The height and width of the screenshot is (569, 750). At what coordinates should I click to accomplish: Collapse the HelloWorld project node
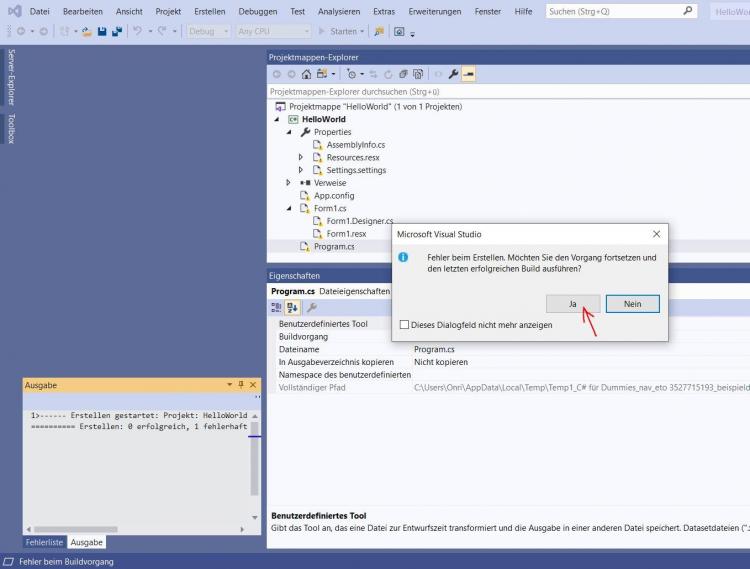tap(277, 119)
